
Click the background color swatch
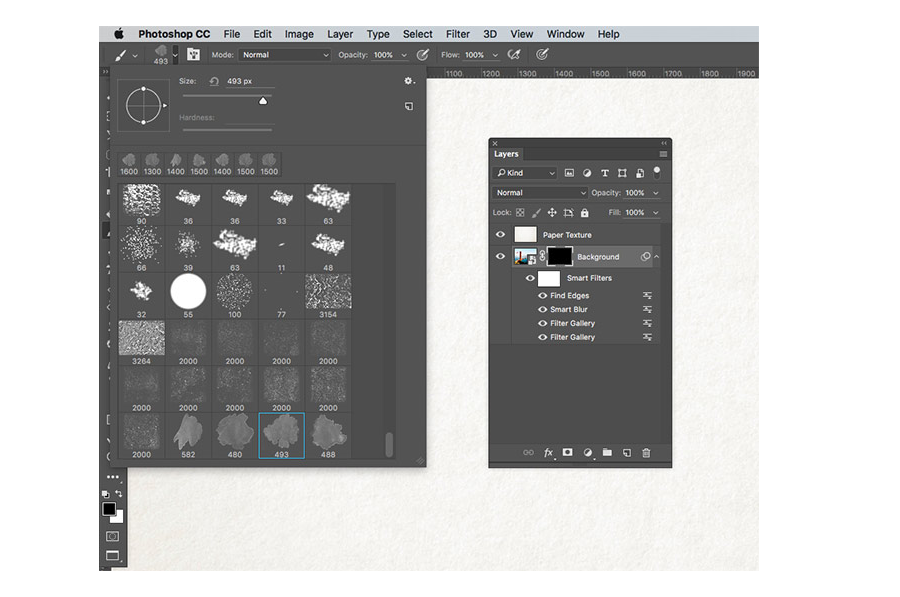click(x=119, y=518)
